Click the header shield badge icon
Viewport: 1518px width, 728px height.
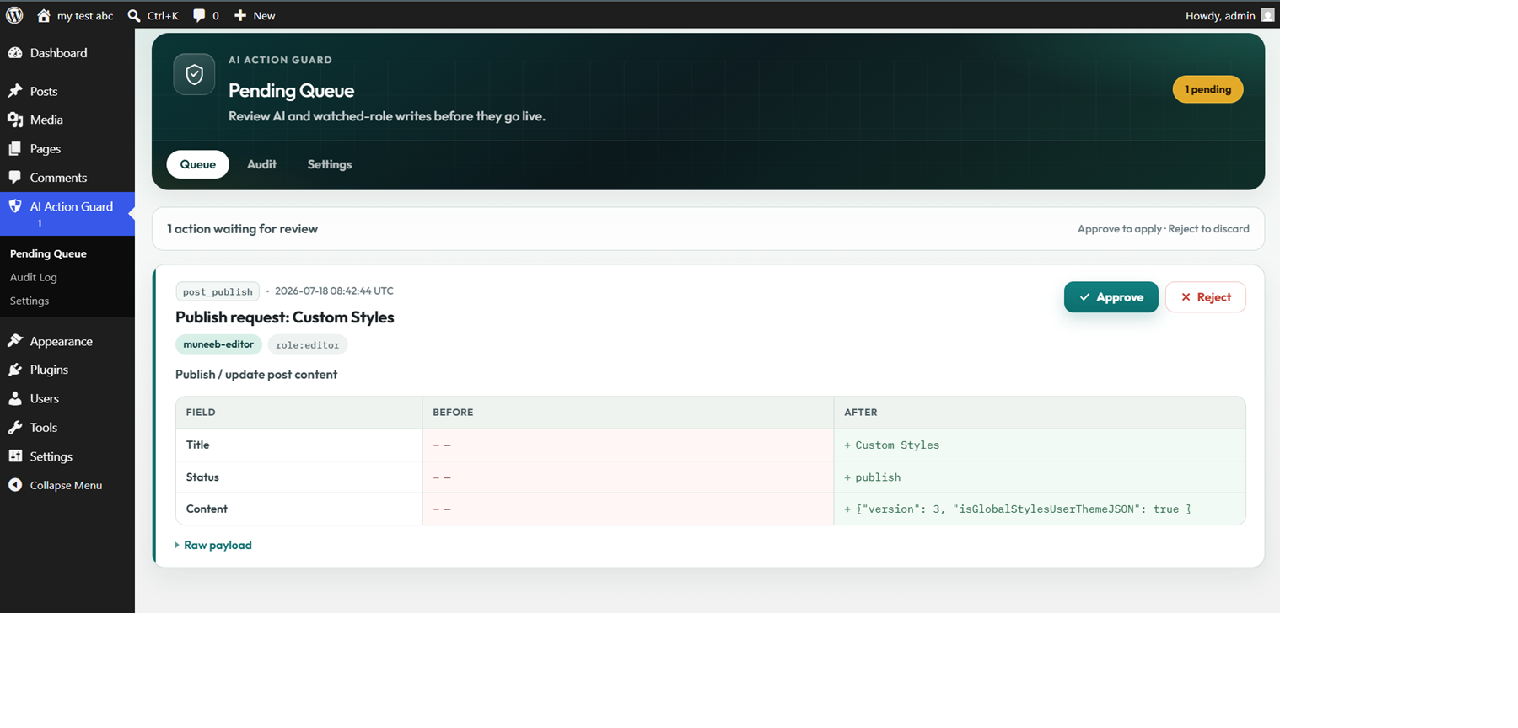(194, 74)
